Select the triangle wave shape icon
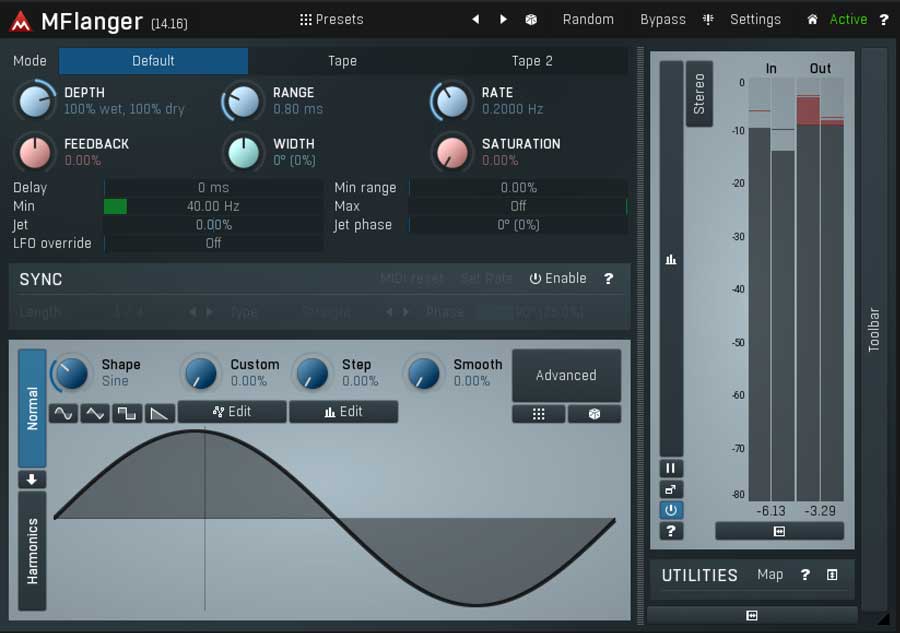Viewport: 900px width, 633px height. coord(95,413)
